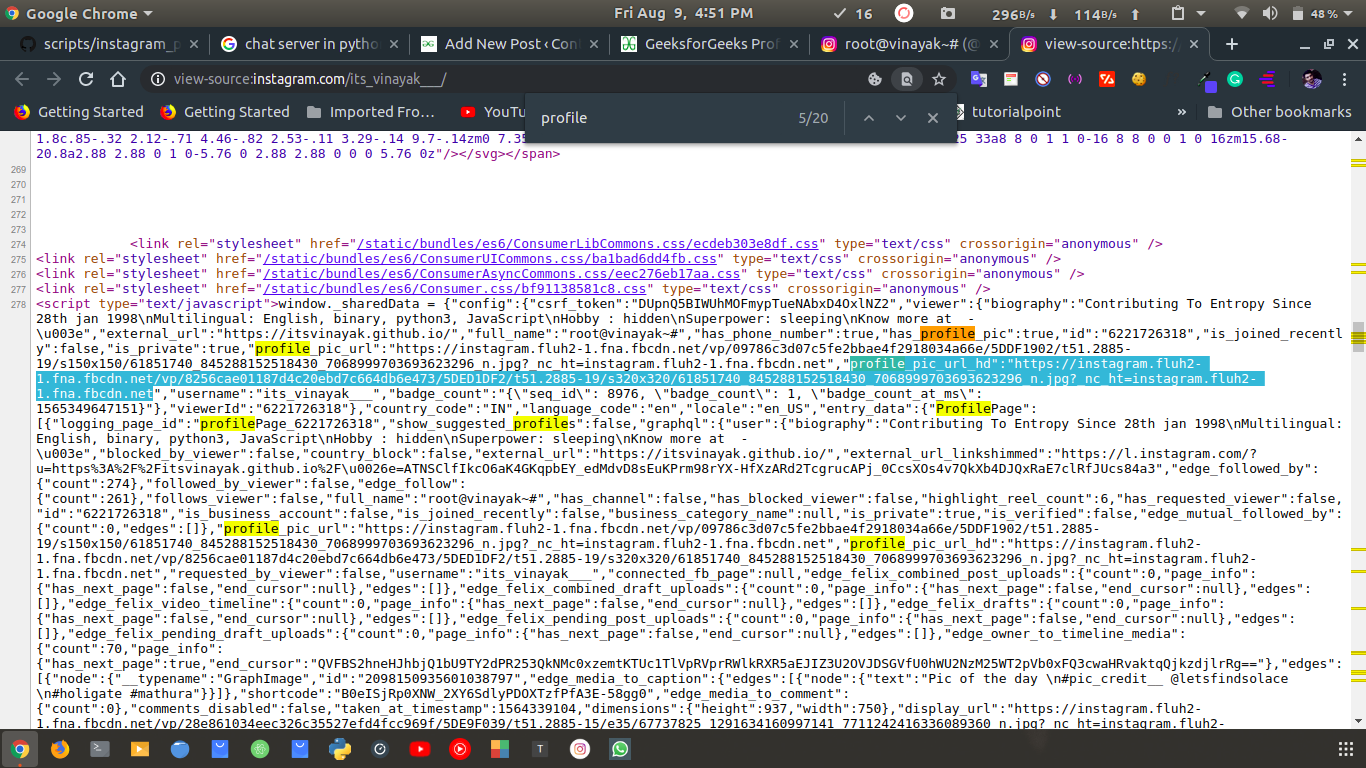Open Chrome three-dot menu

click(x=1345, y=79)
